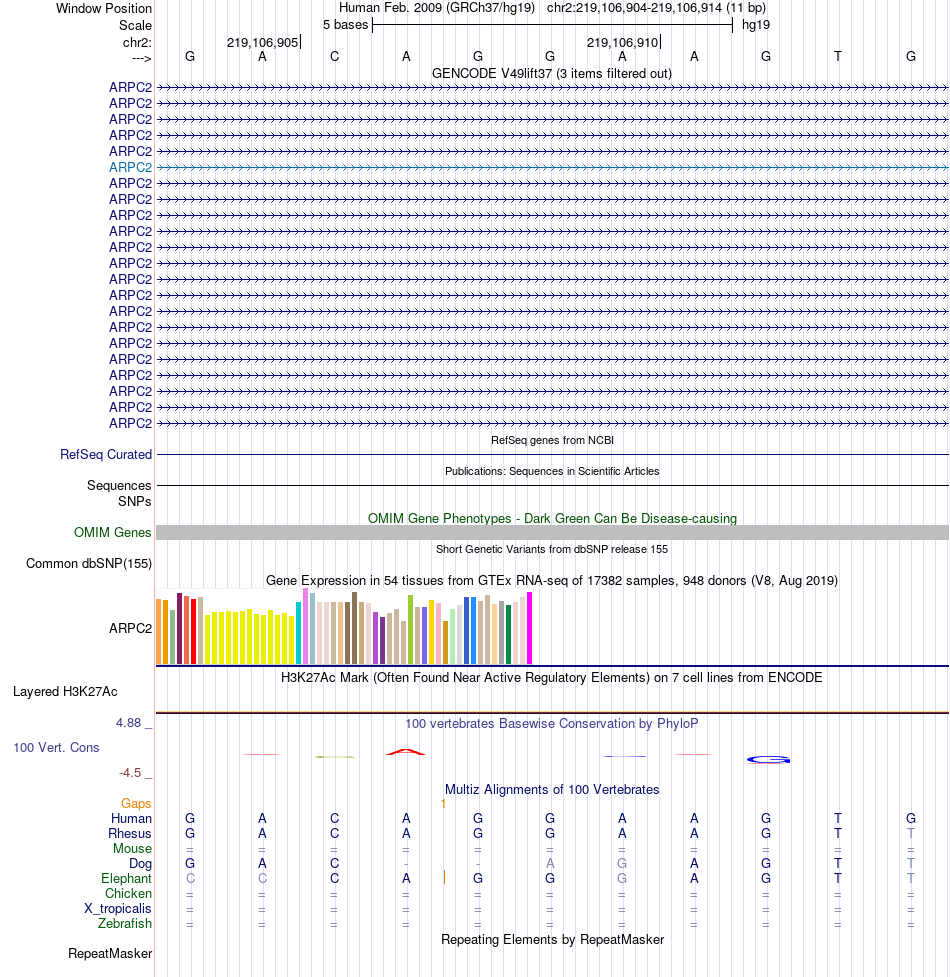This screenshot has height=977, width=950.
Task: Open the 'RefSeq genes from NCBI' title
Action: [x=552, y=441]
